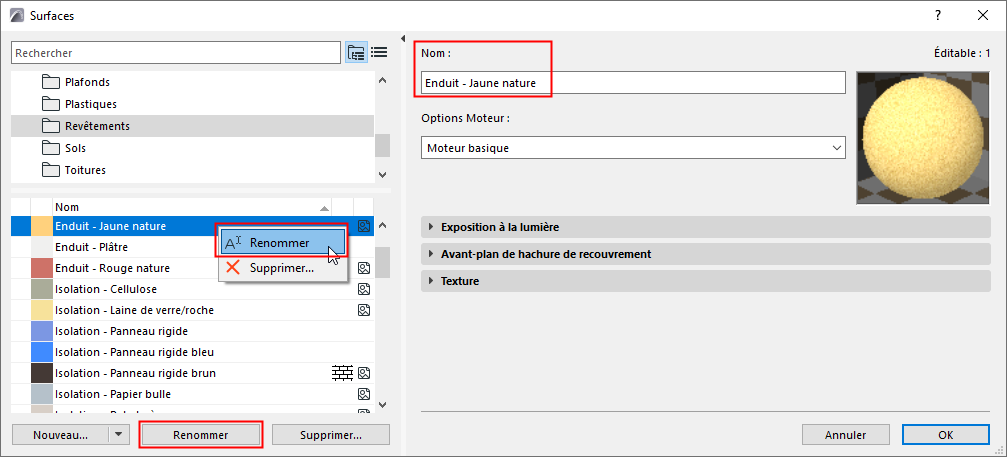Screen dimensions: 1007x457
Task: Click brick hatch icon on Panneau rigide brun
Action: pos(343,373)
